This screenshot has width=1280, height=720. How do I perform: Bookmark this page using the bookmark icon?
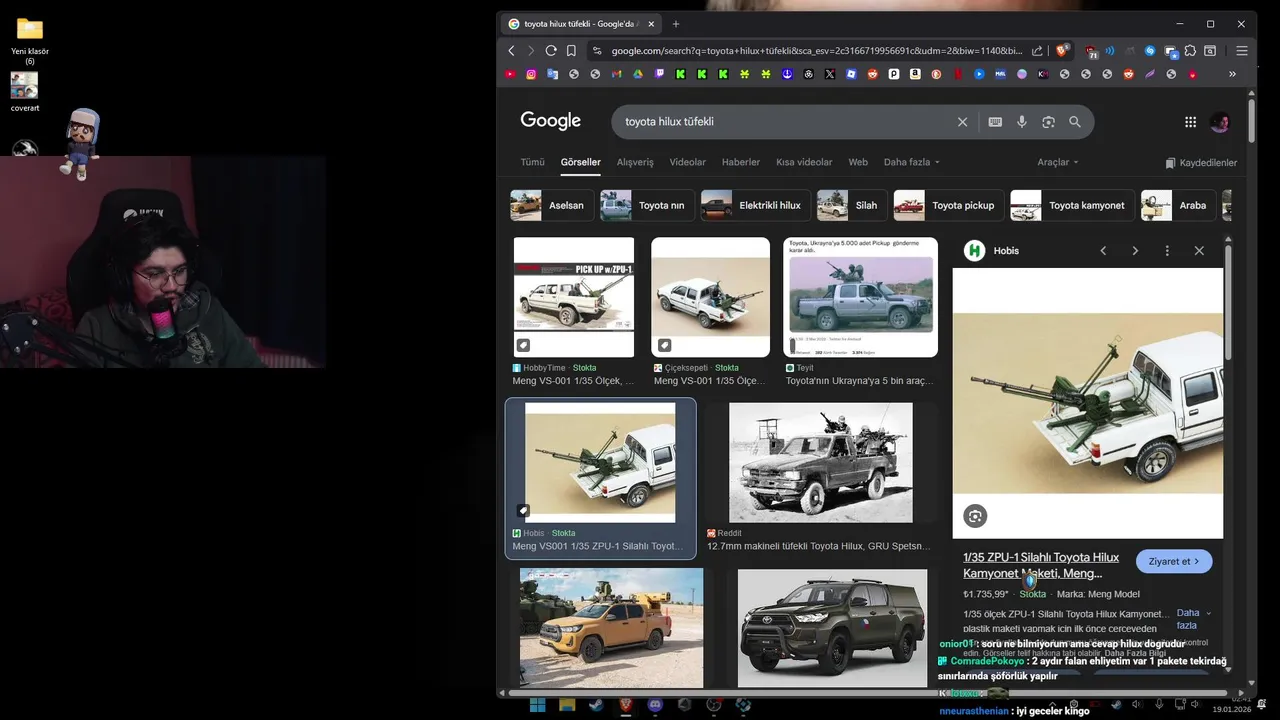[x=571, y=51]
